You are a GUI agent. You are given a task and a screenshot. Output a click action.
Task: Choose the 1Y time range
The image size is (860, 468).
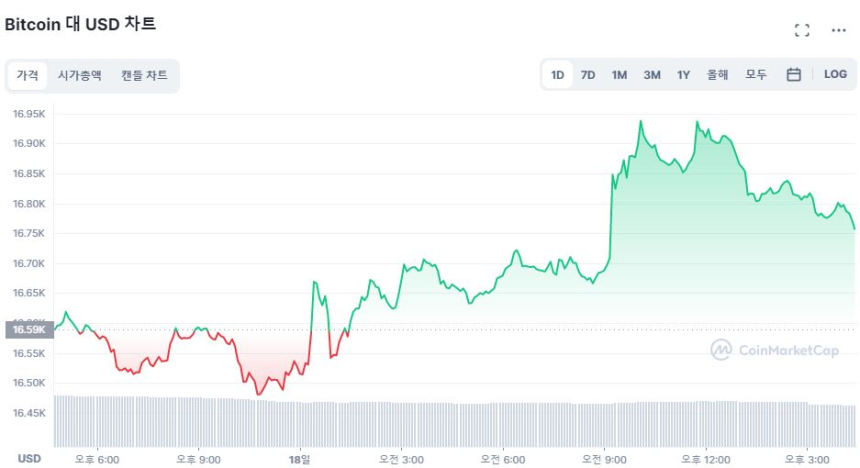coord(684,75)
